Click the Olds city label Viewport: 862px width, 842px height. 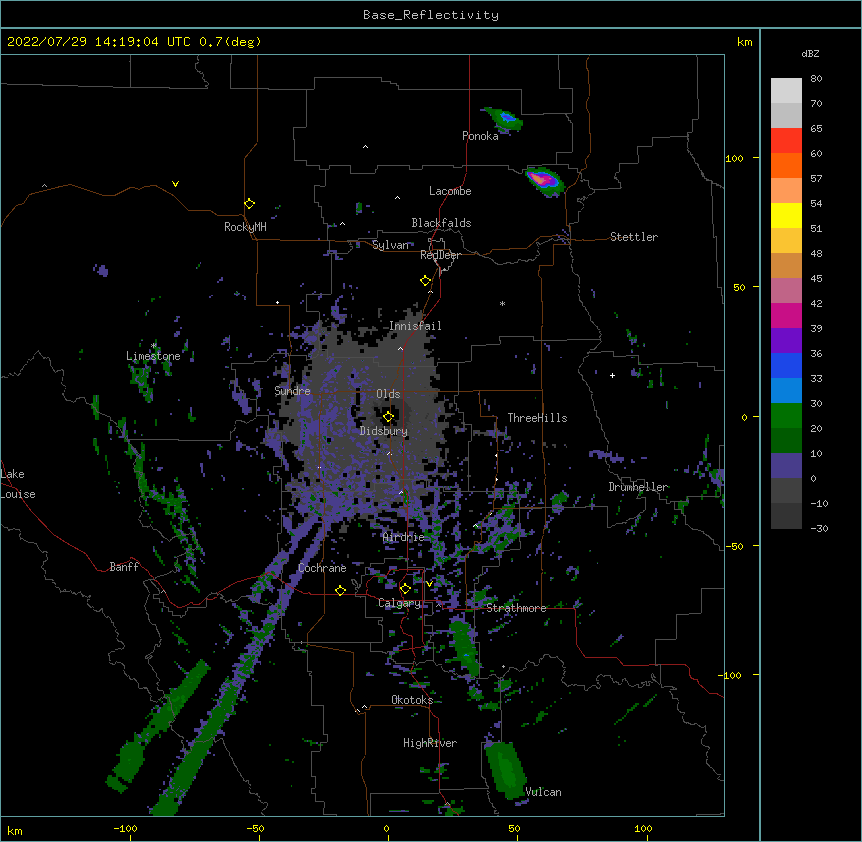pyautogui.click(x=388, y=394)
